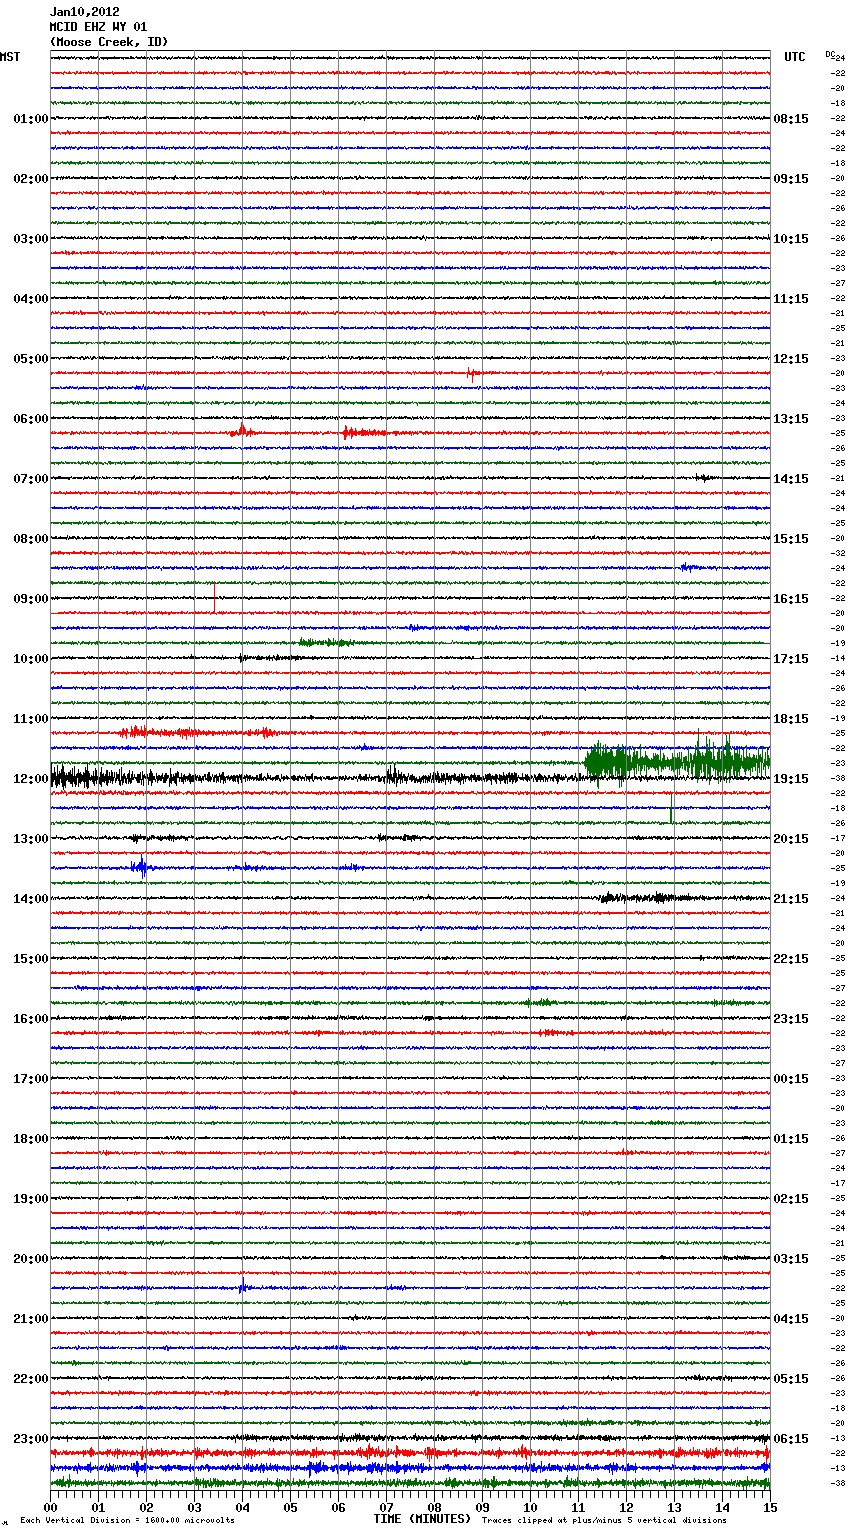Viewport: 850px width, 1534px height.
Task: Select the 18:00 MST time label
Action: [30, 1139]
